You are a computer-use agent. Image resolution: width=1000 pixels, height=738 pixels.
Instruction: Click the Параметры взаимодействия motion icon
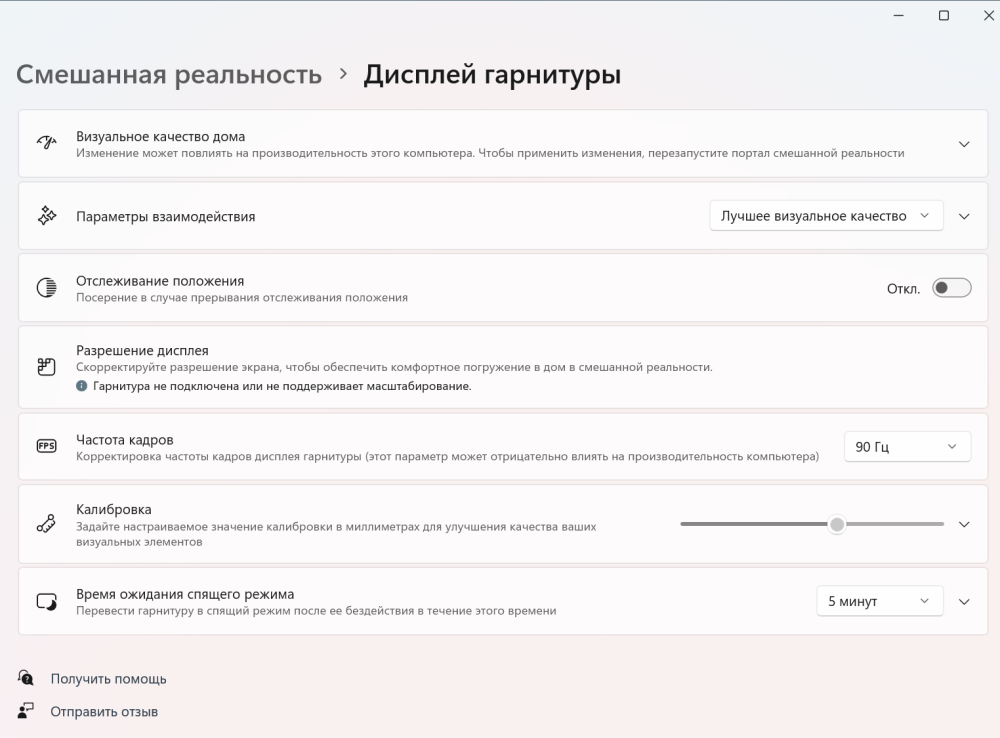pyautogui.click(x=46, y=215)
